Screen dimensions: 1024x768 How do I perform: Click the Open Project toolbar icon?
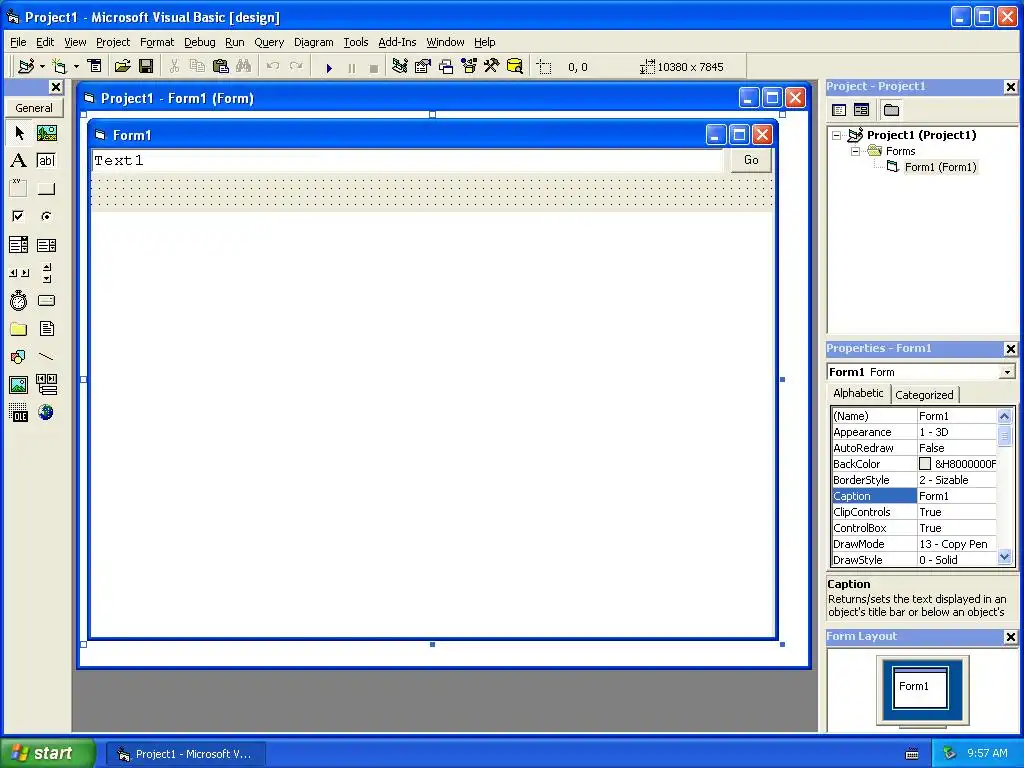pos(122,66)
